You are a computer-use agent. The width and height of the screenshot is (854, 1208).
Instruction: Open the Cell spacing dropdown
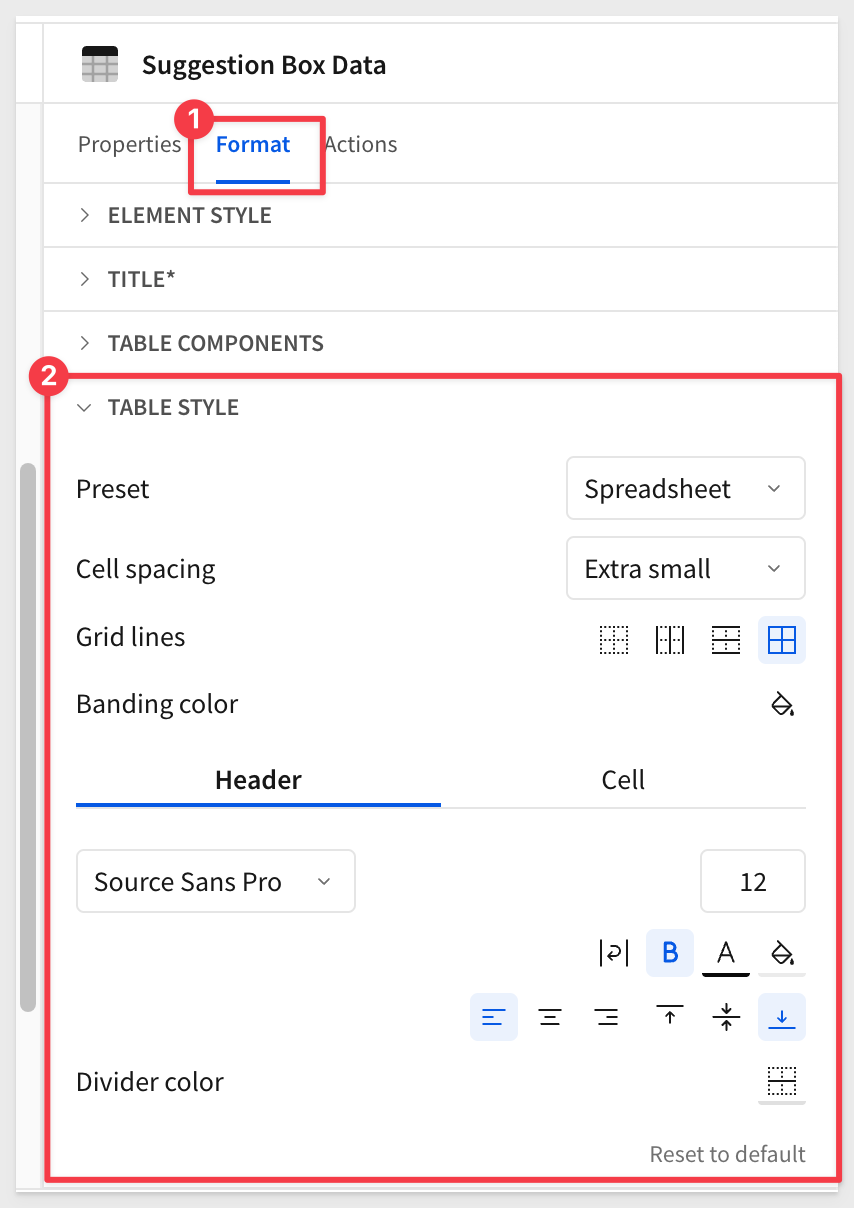(x=686, y=568)
